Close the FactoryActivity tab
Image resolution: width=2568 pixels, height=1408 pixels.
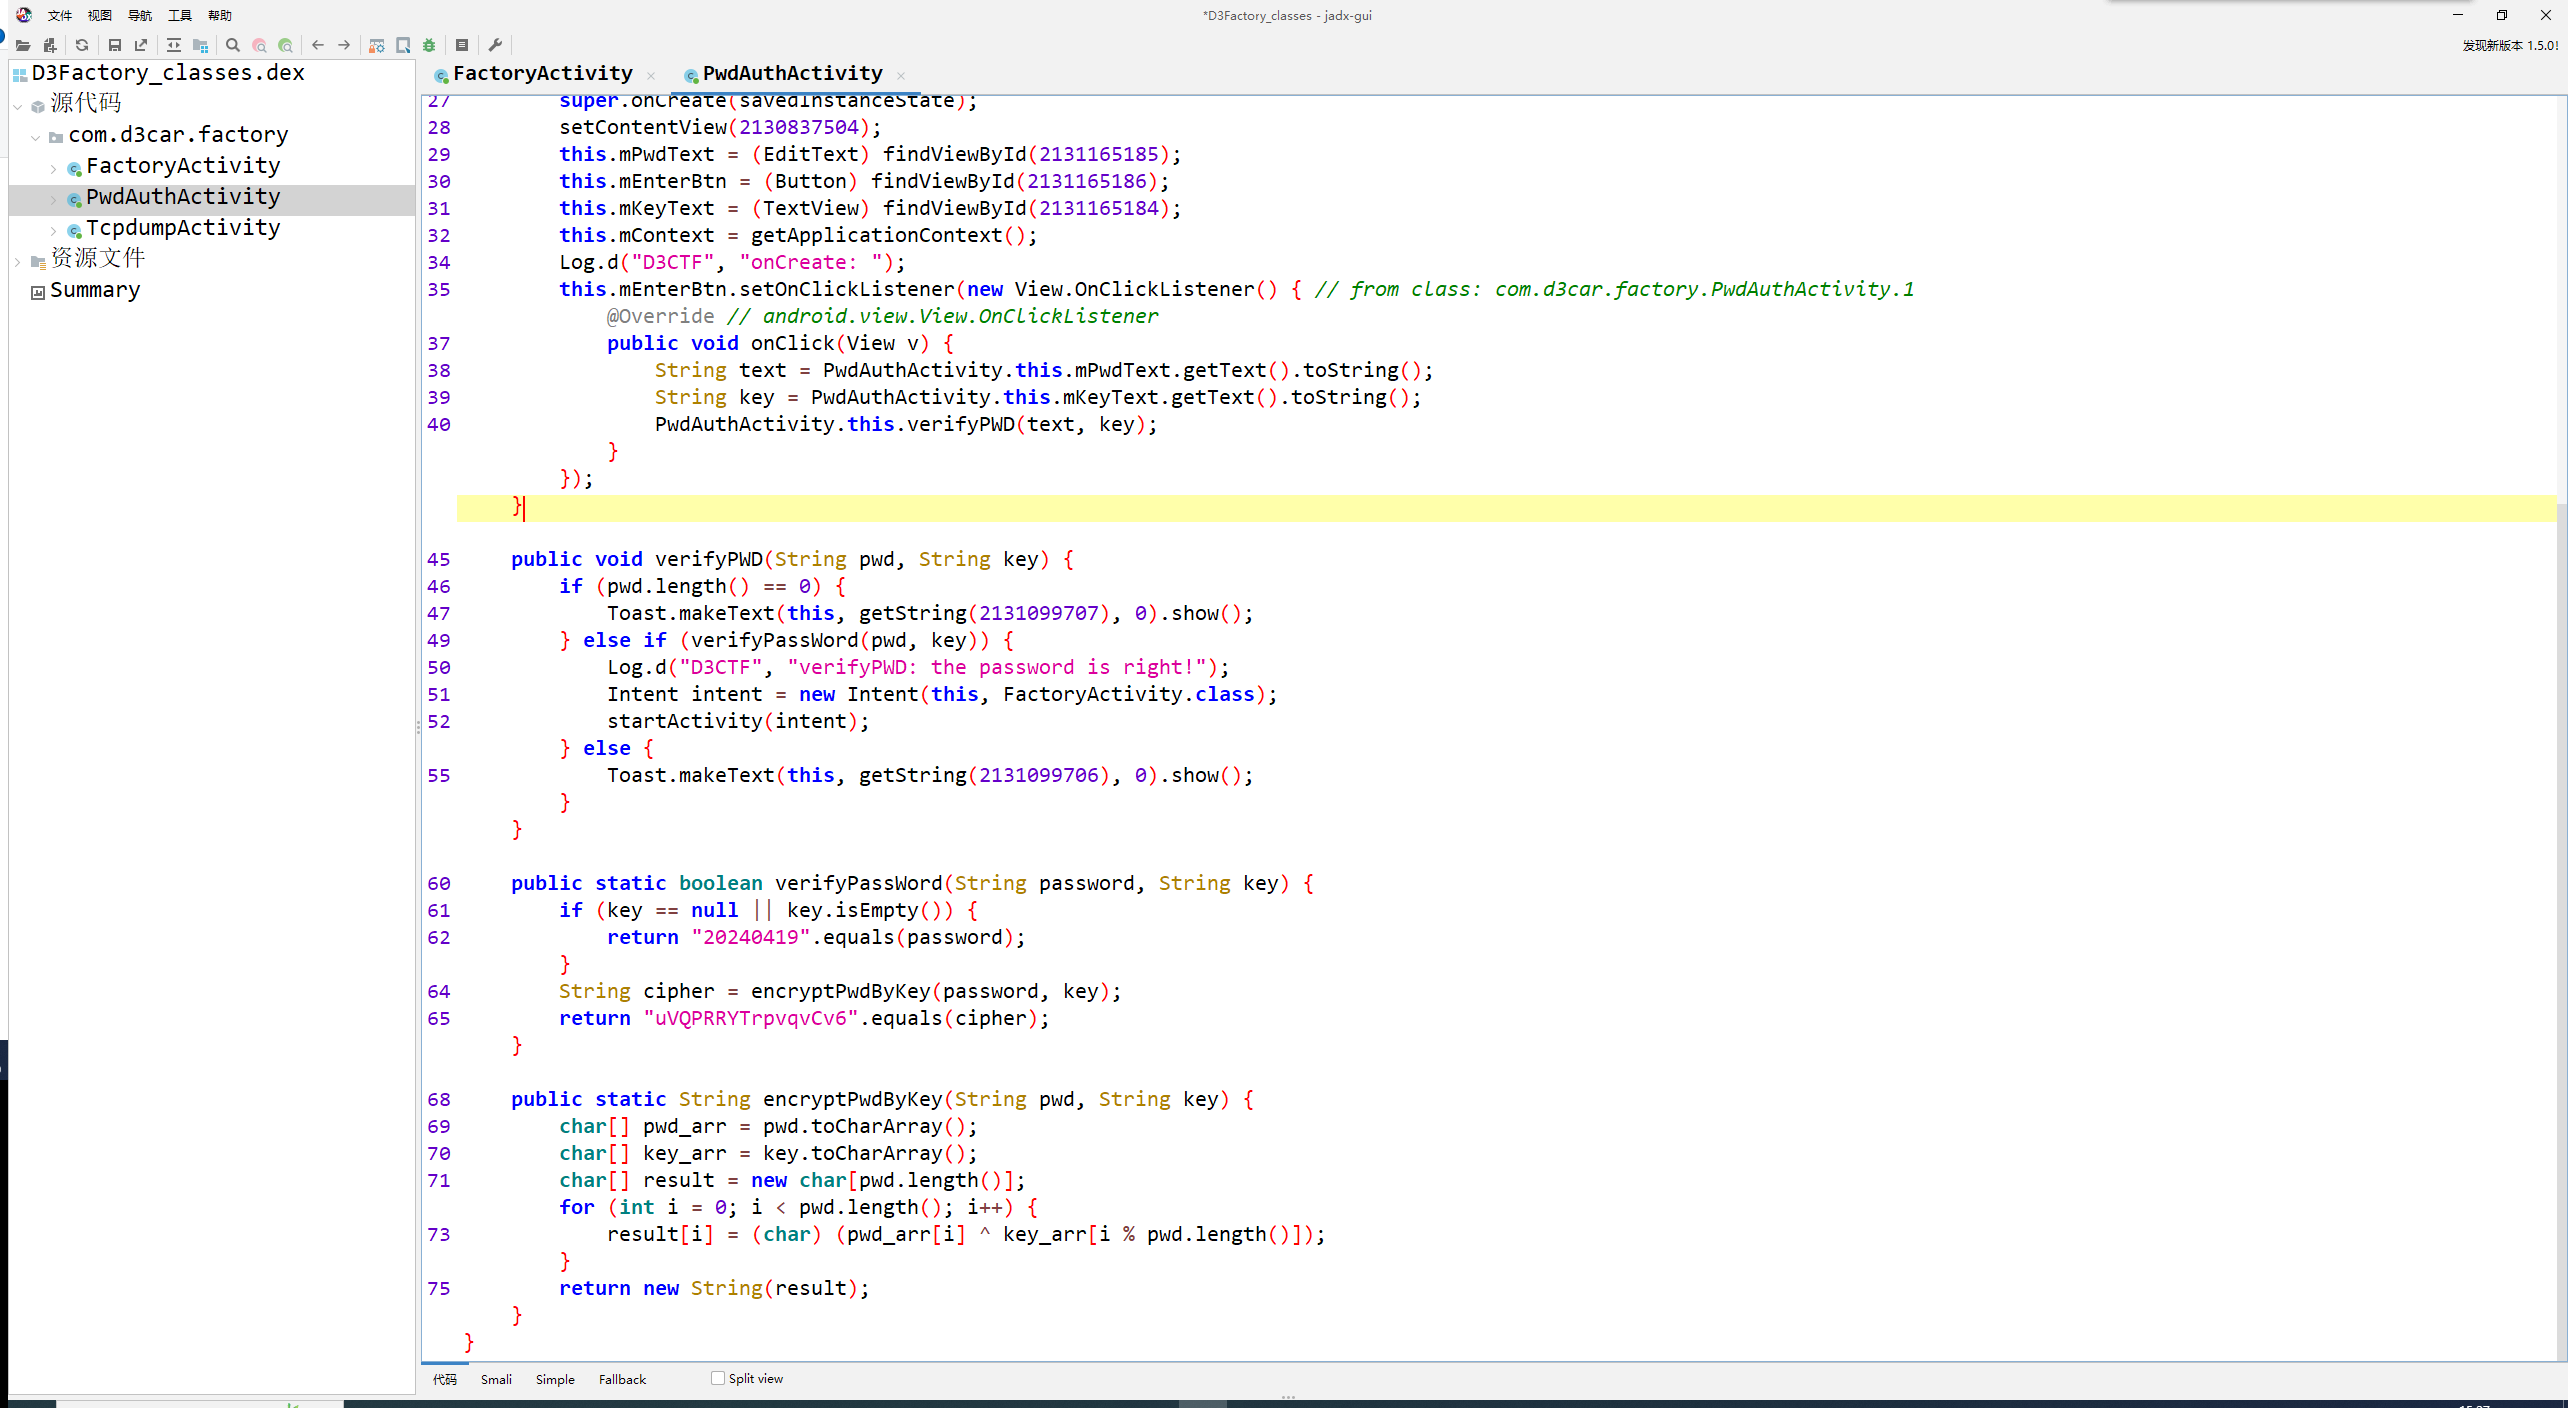[651, 76]
